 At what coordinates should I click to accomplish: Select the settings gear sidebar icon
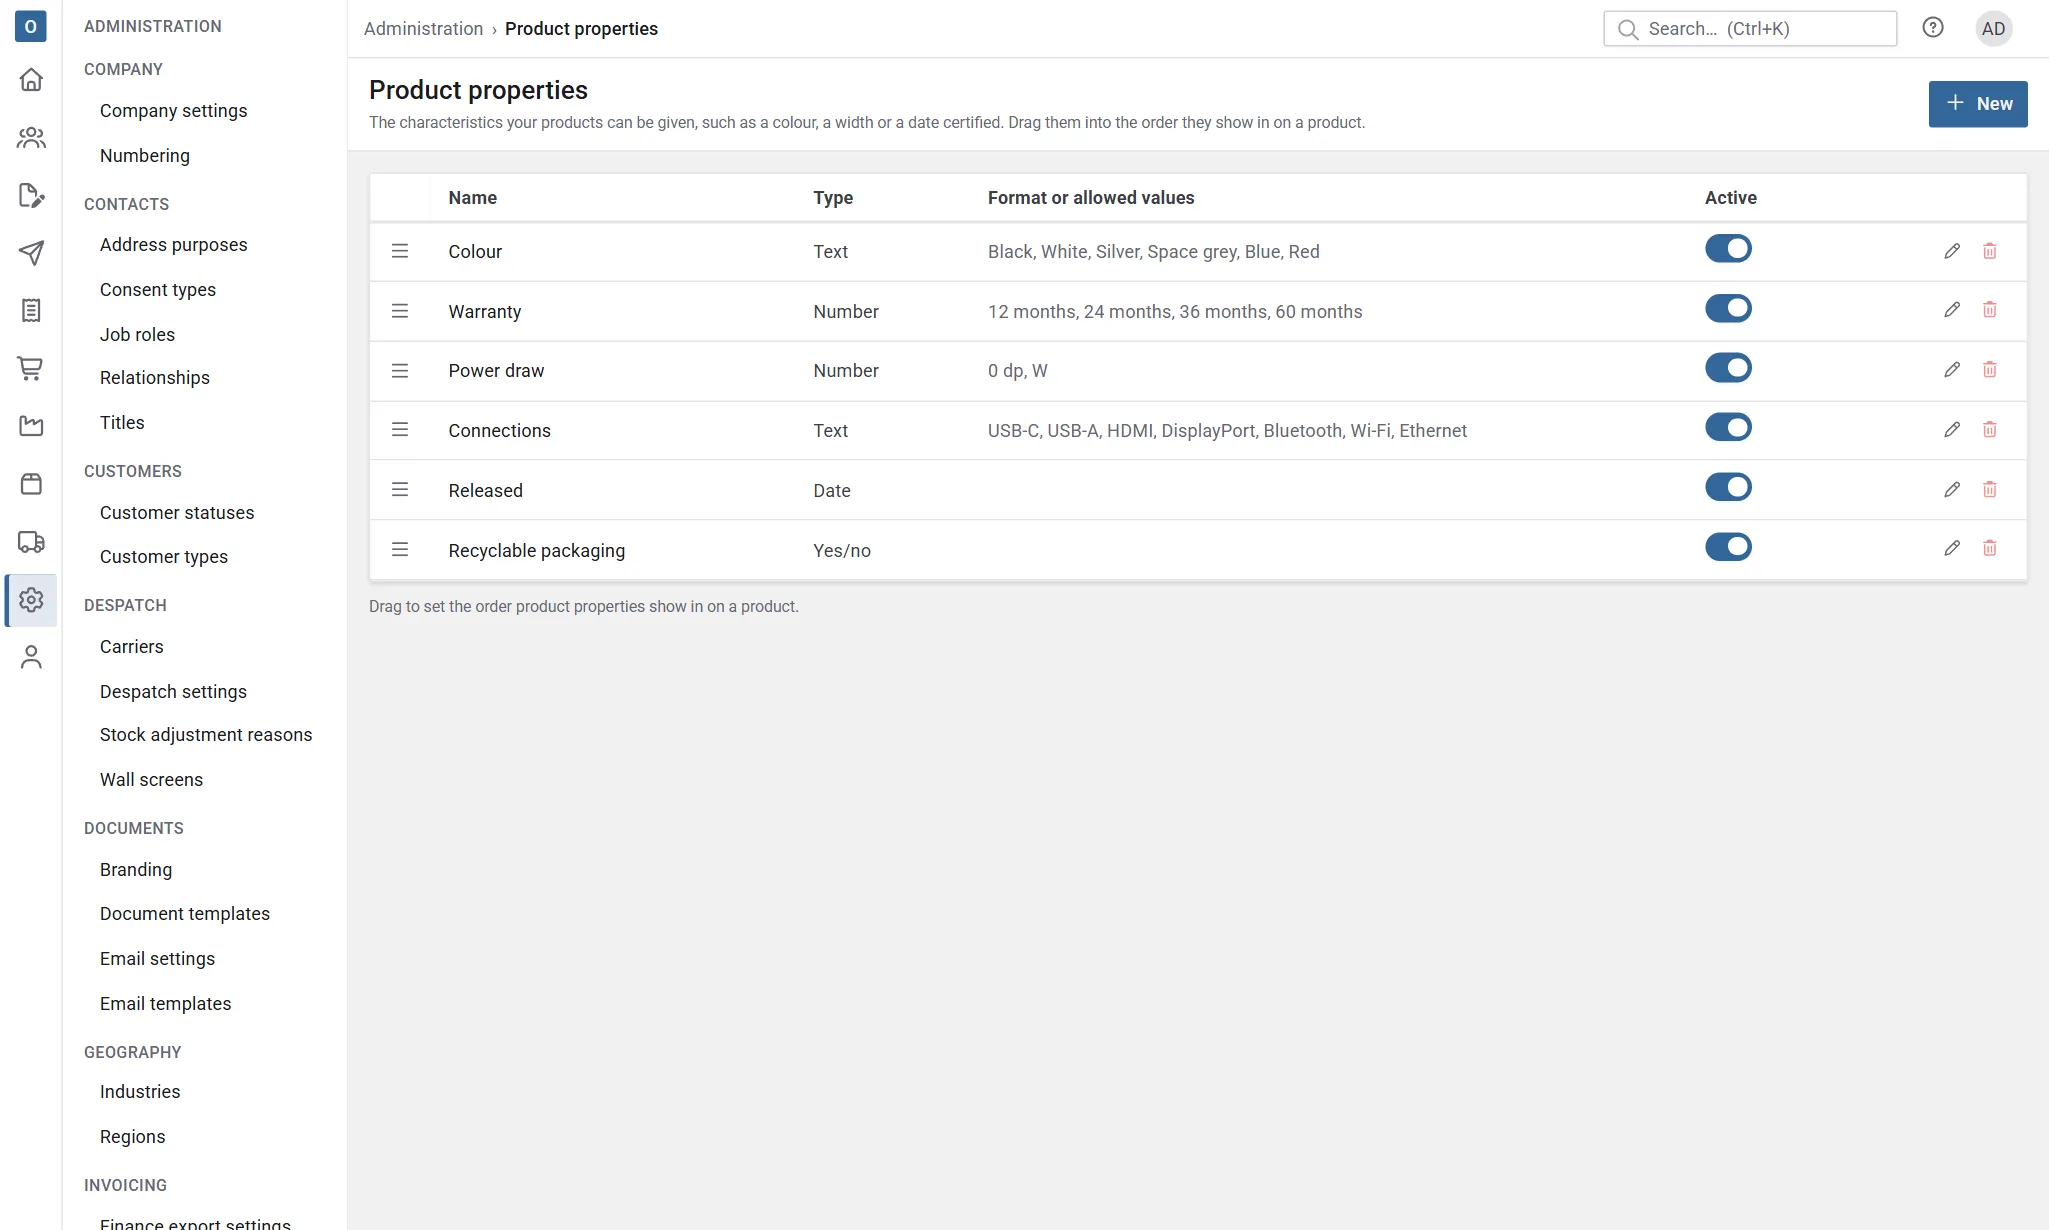tap(31, 600)
